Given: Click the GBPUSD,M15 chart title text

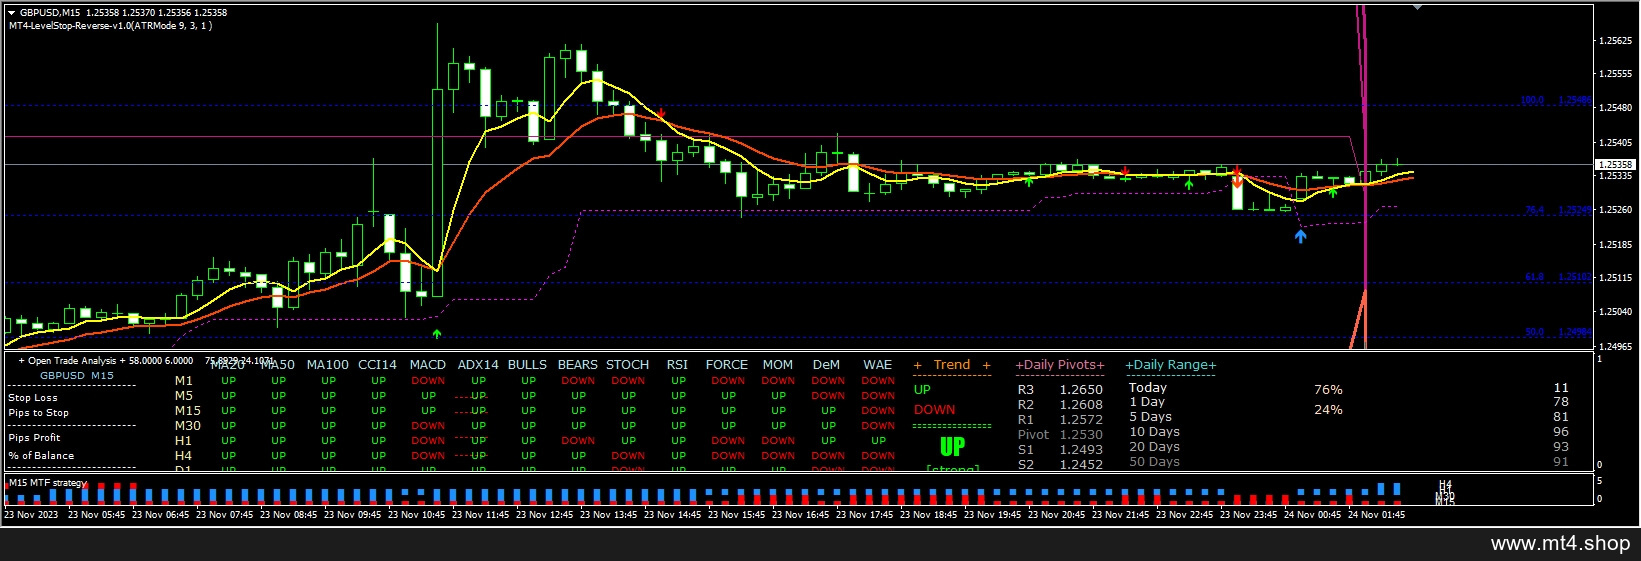Looking at the screenshot, I should [x=50, y=13].
